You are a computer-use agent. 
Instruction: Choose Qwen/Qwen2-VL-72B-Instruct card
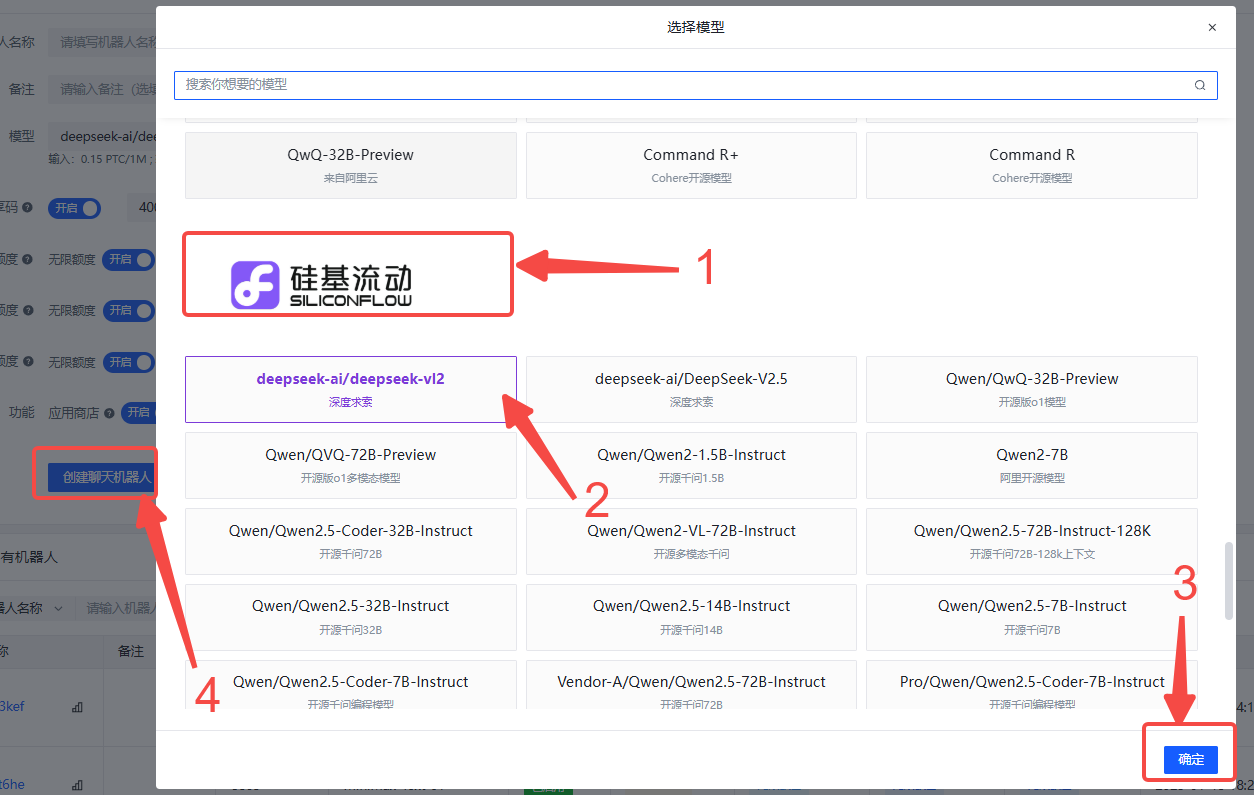tap(691, 541)
